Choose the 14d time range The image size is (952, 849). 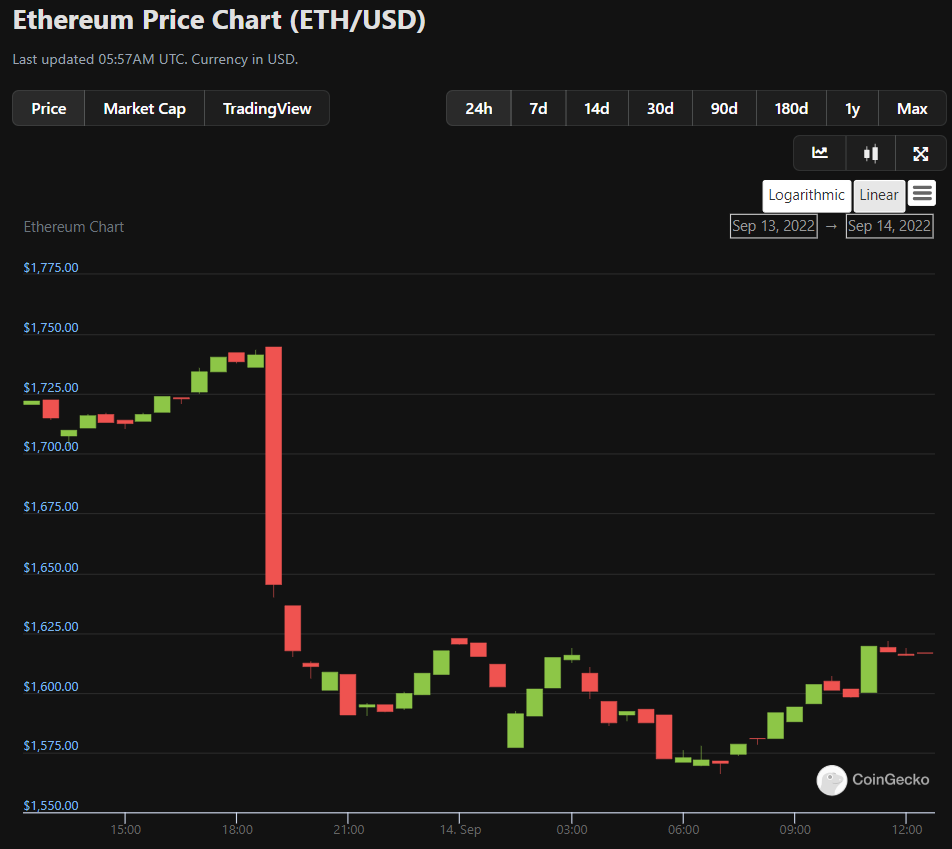point(597,109)
